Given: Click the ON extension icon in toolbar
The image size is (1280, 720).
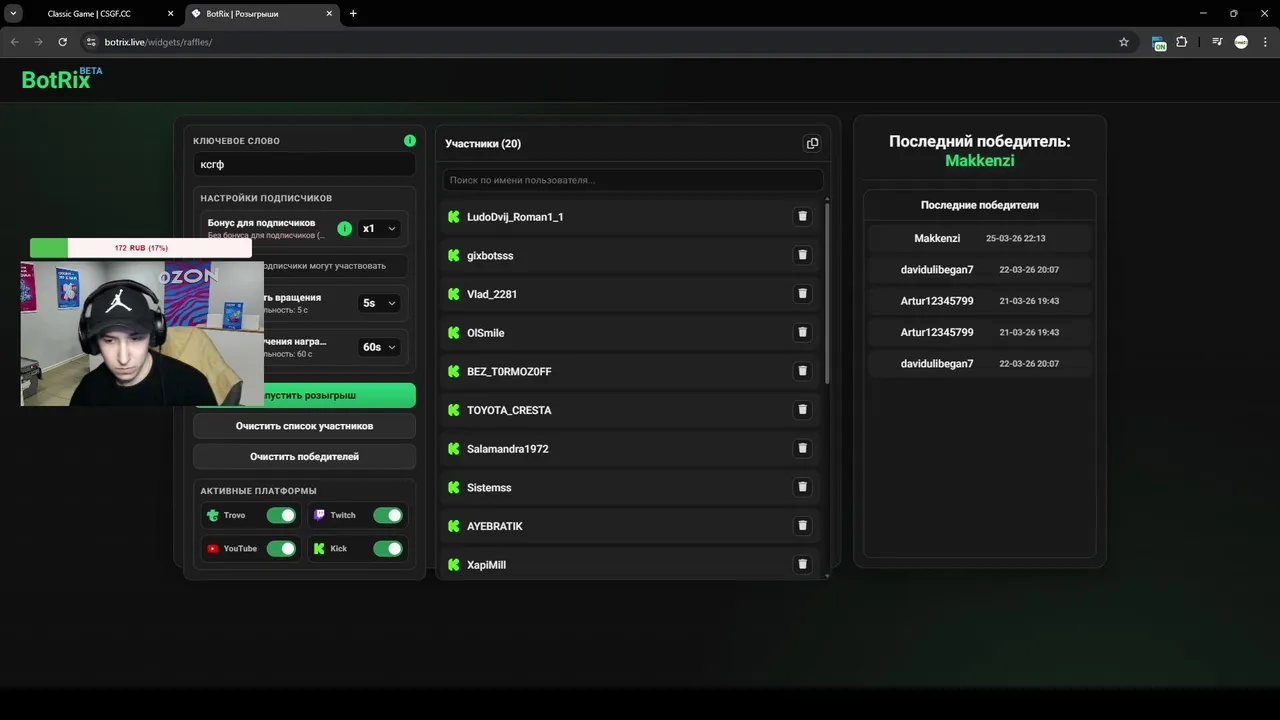Looking at the screenshot, I should 1159,43.
